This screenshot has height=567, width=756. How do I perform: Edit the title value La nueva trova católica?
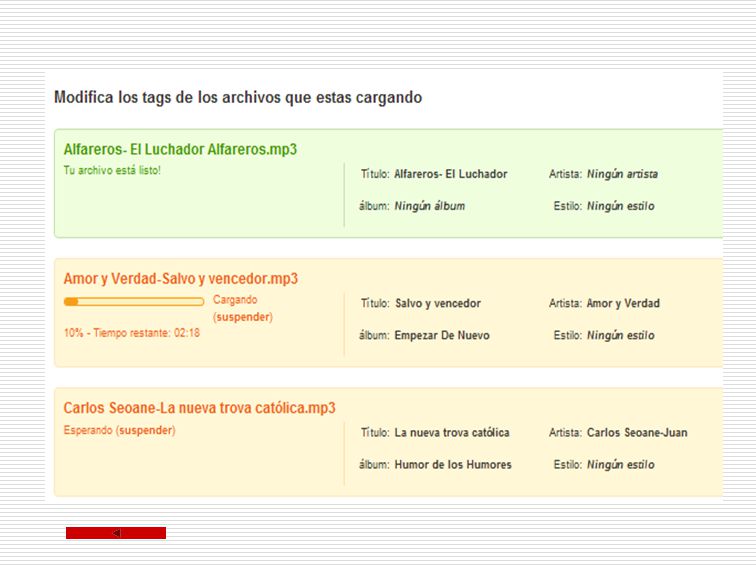(x=452, y=432)
